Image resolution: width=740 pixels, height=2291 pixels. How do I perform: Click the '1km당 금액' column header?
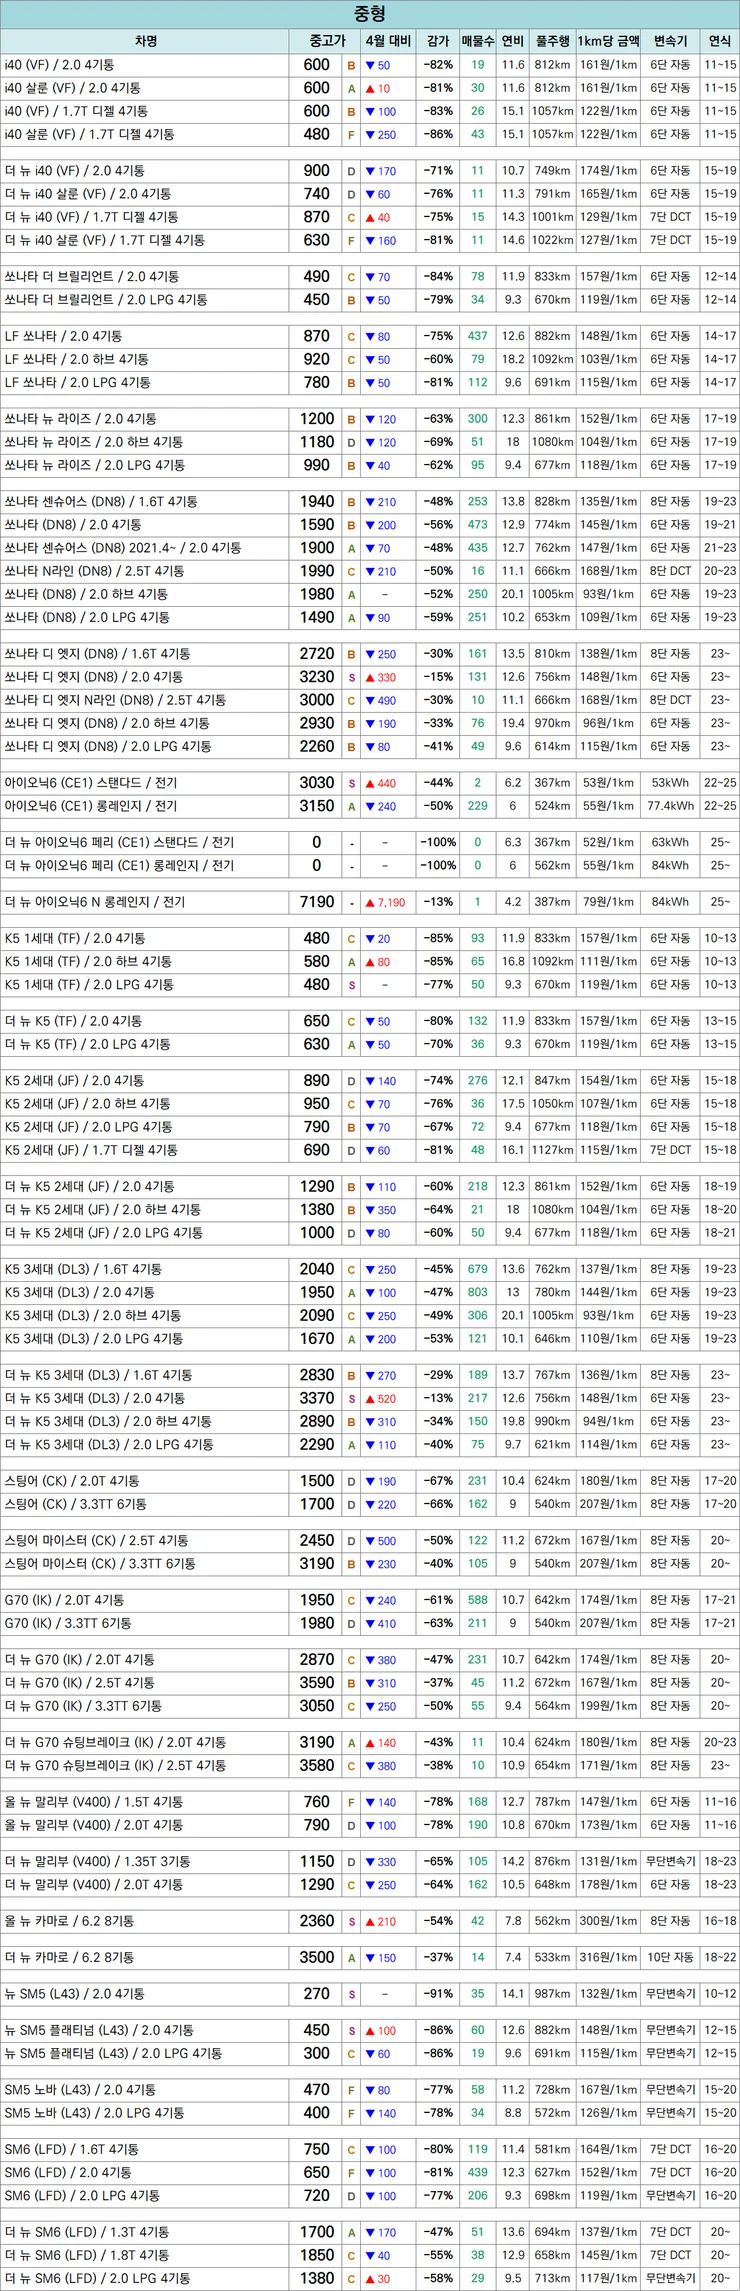click(608, 41)
